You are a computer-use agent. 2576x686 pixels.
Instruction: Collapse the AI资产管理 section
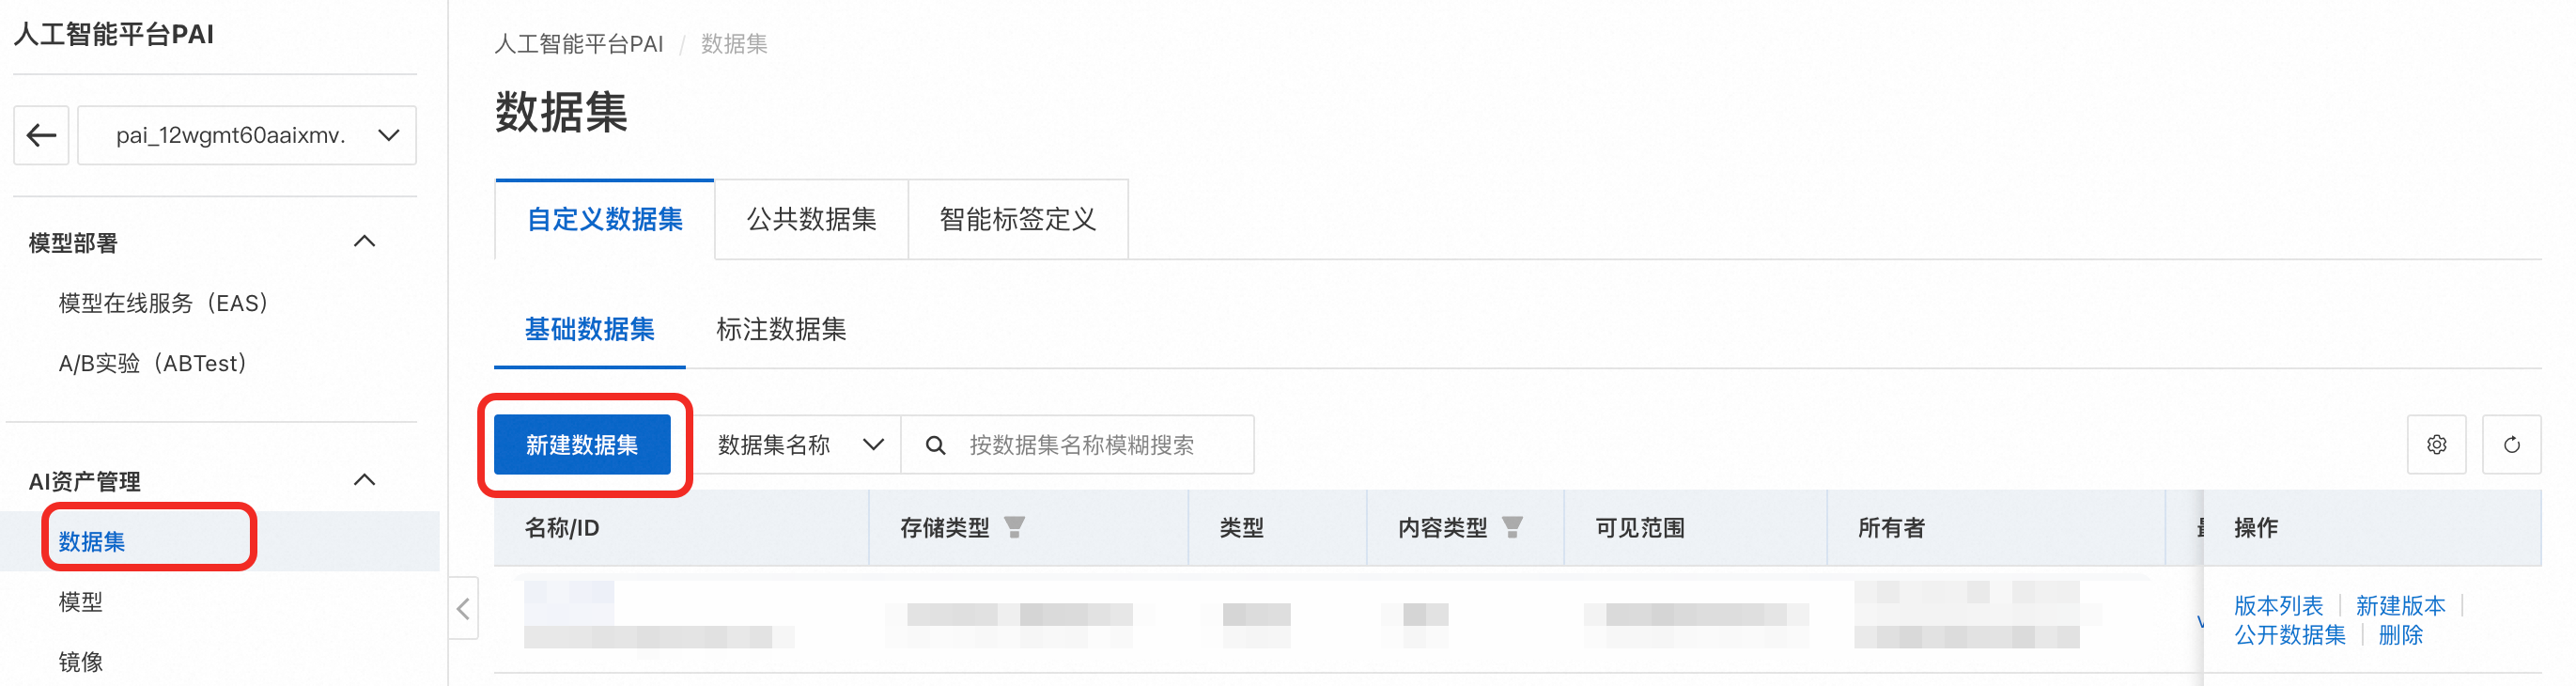click(x=365, y=480)
